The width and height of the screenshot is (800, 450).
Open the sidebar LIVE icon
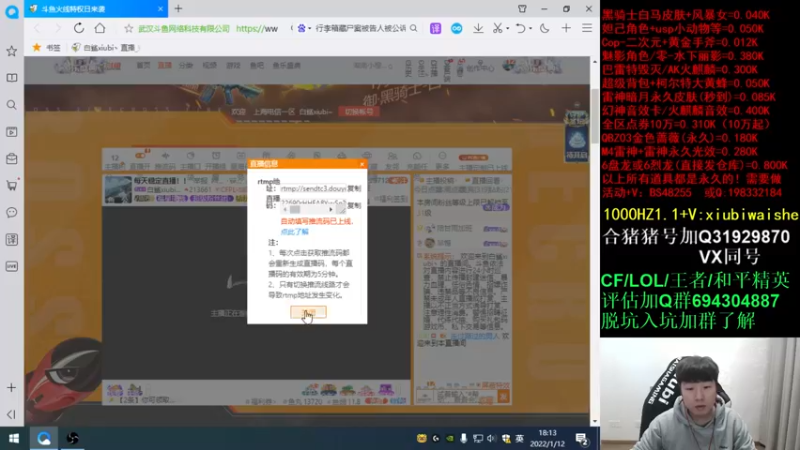point(11,266)
